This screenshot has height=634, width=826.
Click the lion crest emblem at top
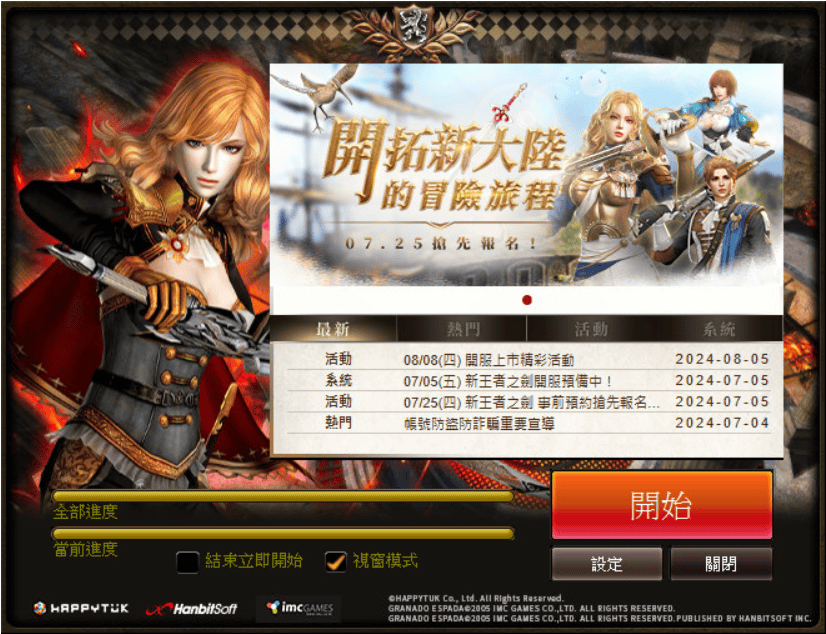413,26
